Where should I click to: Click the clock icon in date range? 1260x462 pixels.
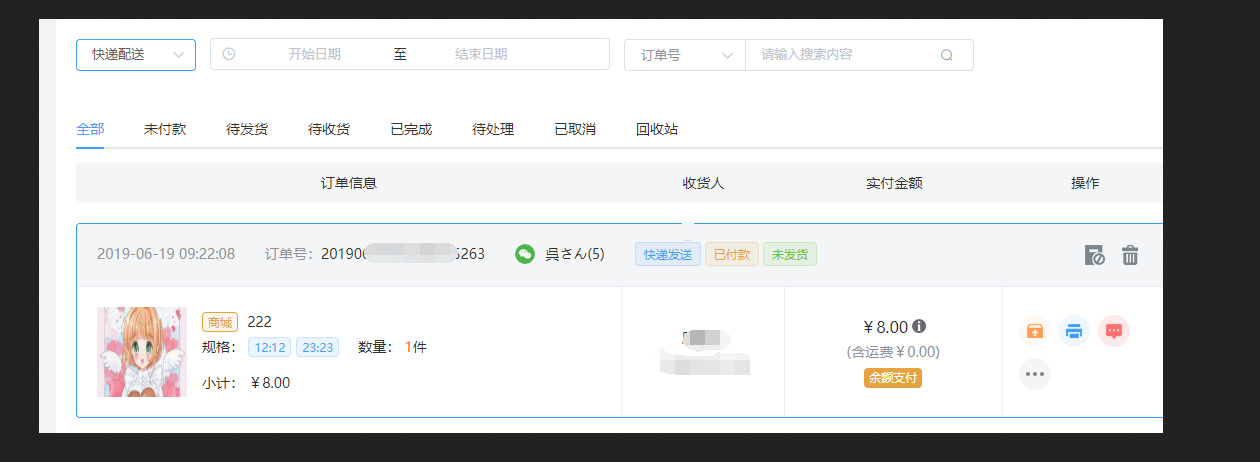click(x=229, y=55)
